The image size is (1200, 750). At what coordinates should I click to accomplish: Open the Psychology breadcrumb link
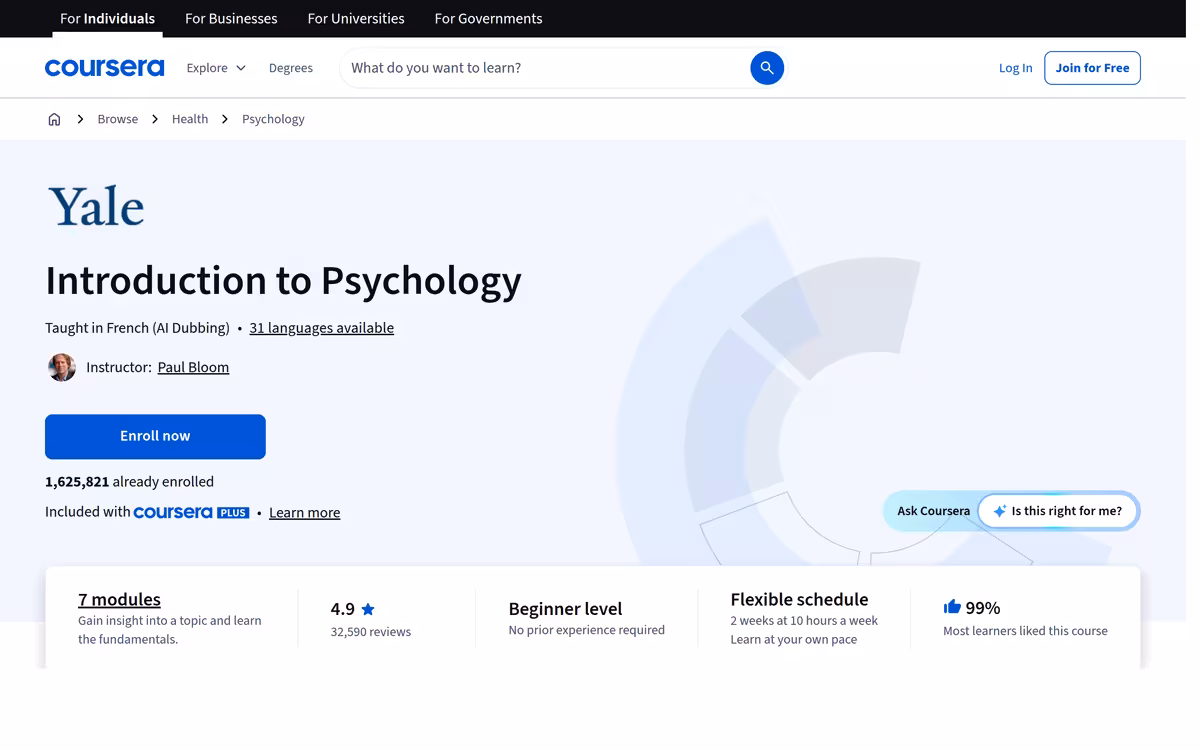(x=273, y=119)
